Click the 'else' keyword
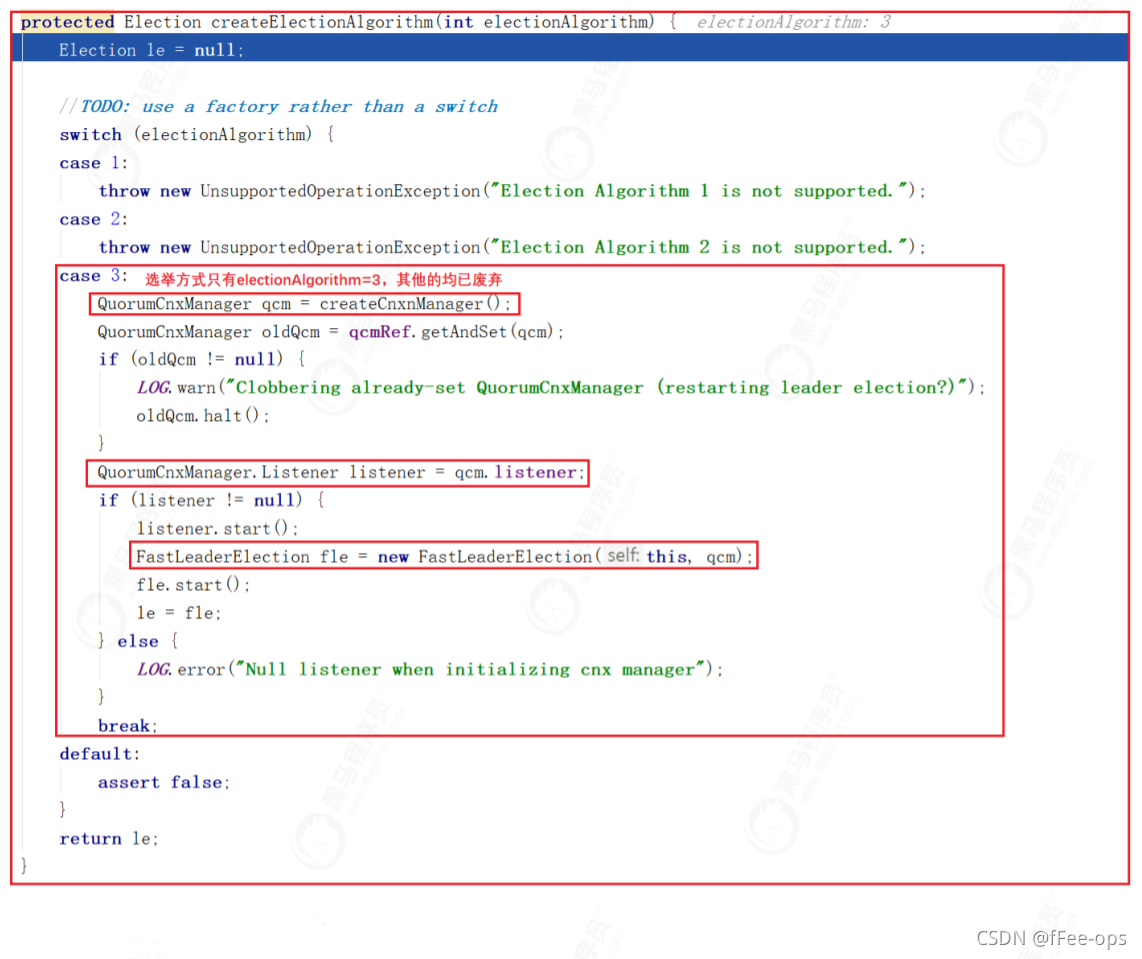Image resolution: width=1142 pixels, height=959 pixels. (138, 642)
